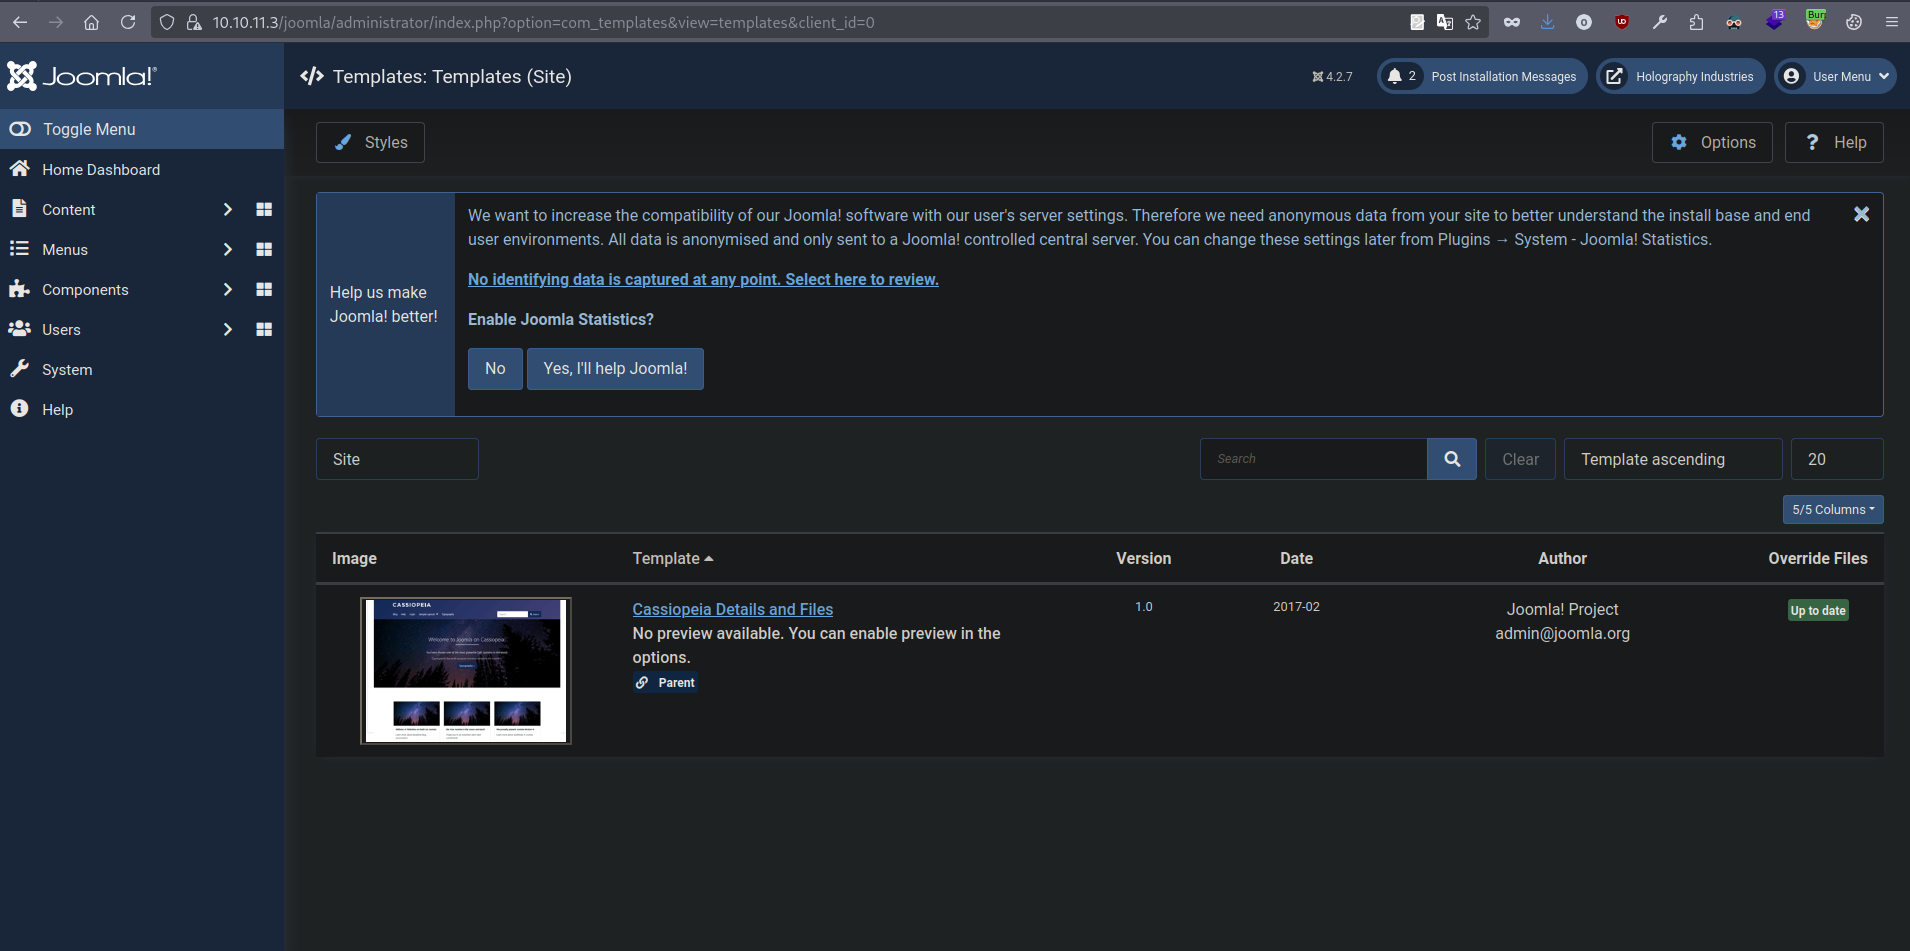The image size is (1910, 951).
Task: Click the Up to date badge
Action: [1818, 610]
